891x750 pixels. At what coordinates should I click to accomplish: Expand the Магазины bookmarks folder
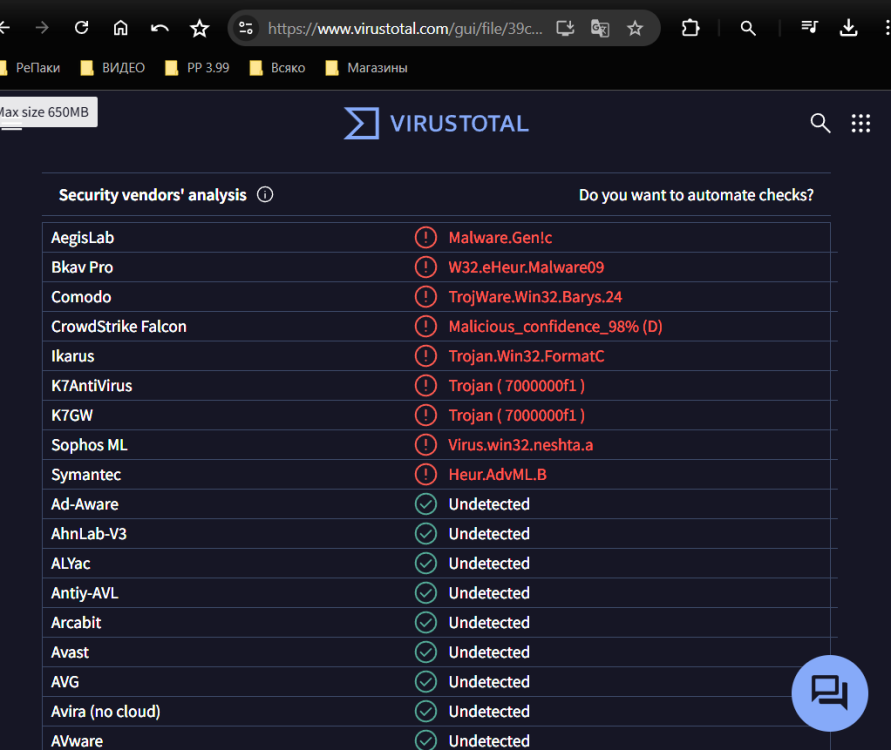(365, 68)
